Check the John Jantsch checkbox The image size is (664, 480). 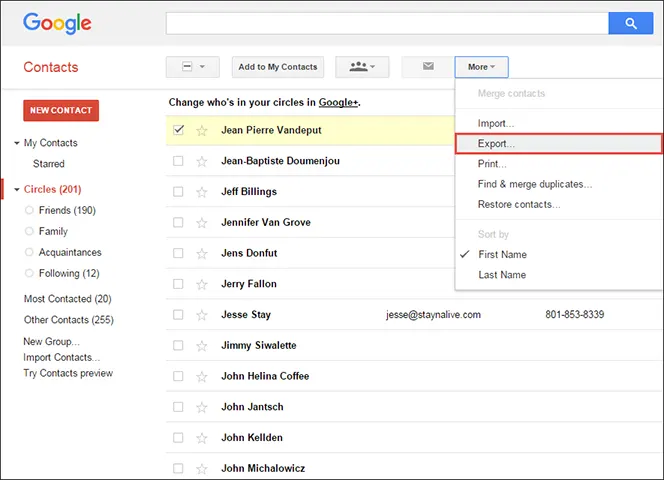[x=178, y=407]
